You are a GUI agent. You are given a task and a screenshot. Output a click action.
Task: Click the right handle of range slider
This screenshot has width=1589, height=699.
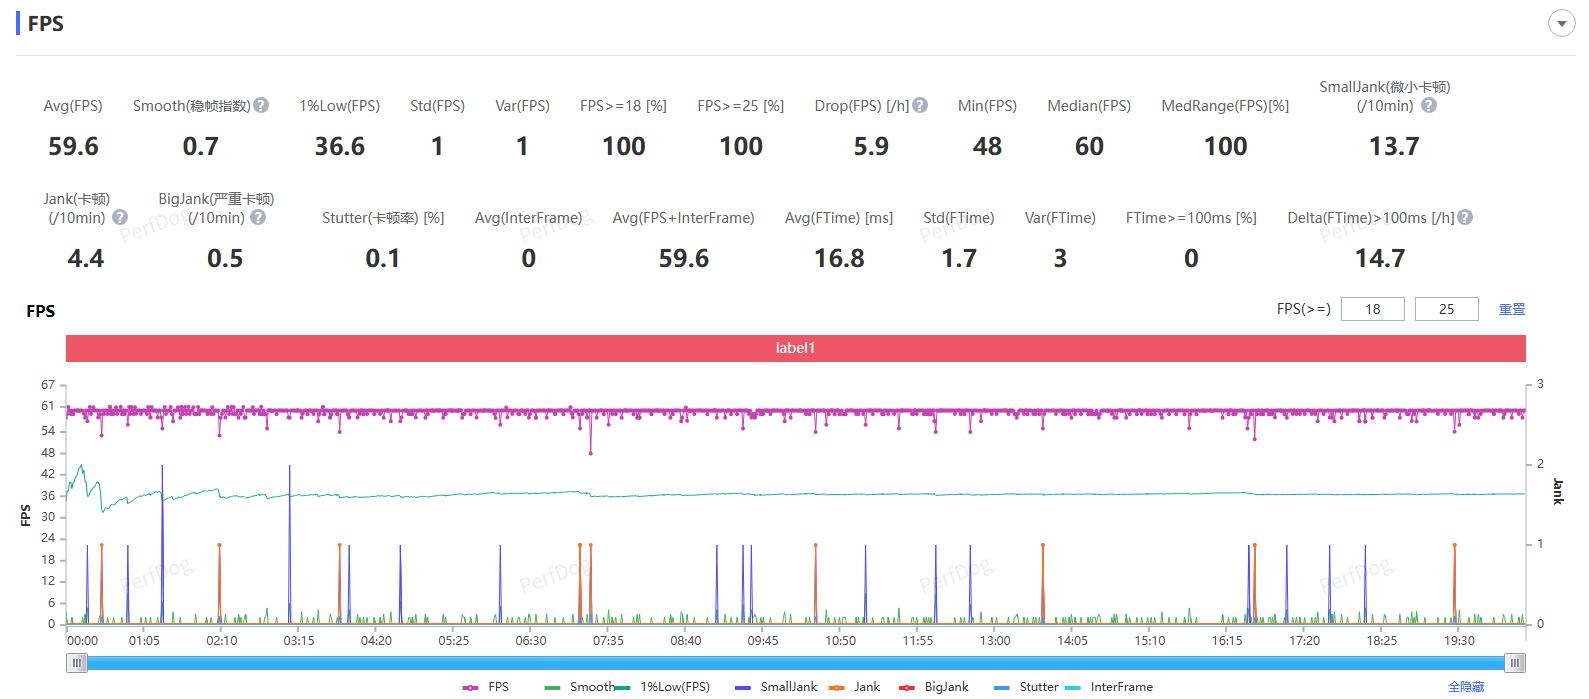click(x=1516, y=663)
